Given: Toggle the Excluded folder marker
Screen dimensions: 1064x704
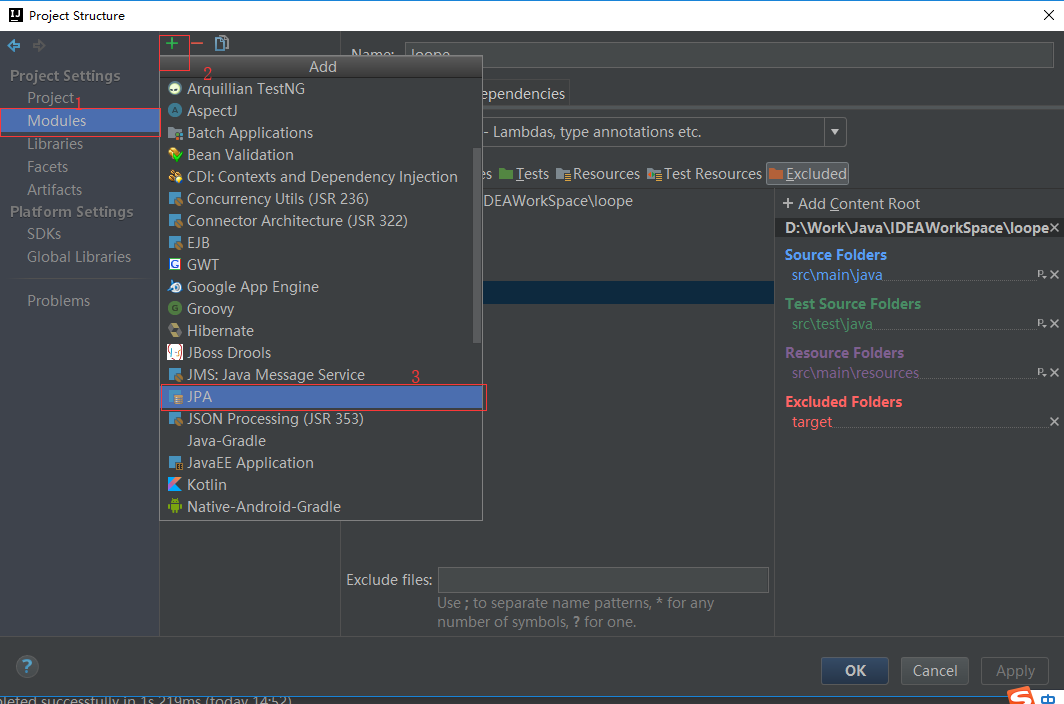Looking at the screenshot, I should pos(808,174).
